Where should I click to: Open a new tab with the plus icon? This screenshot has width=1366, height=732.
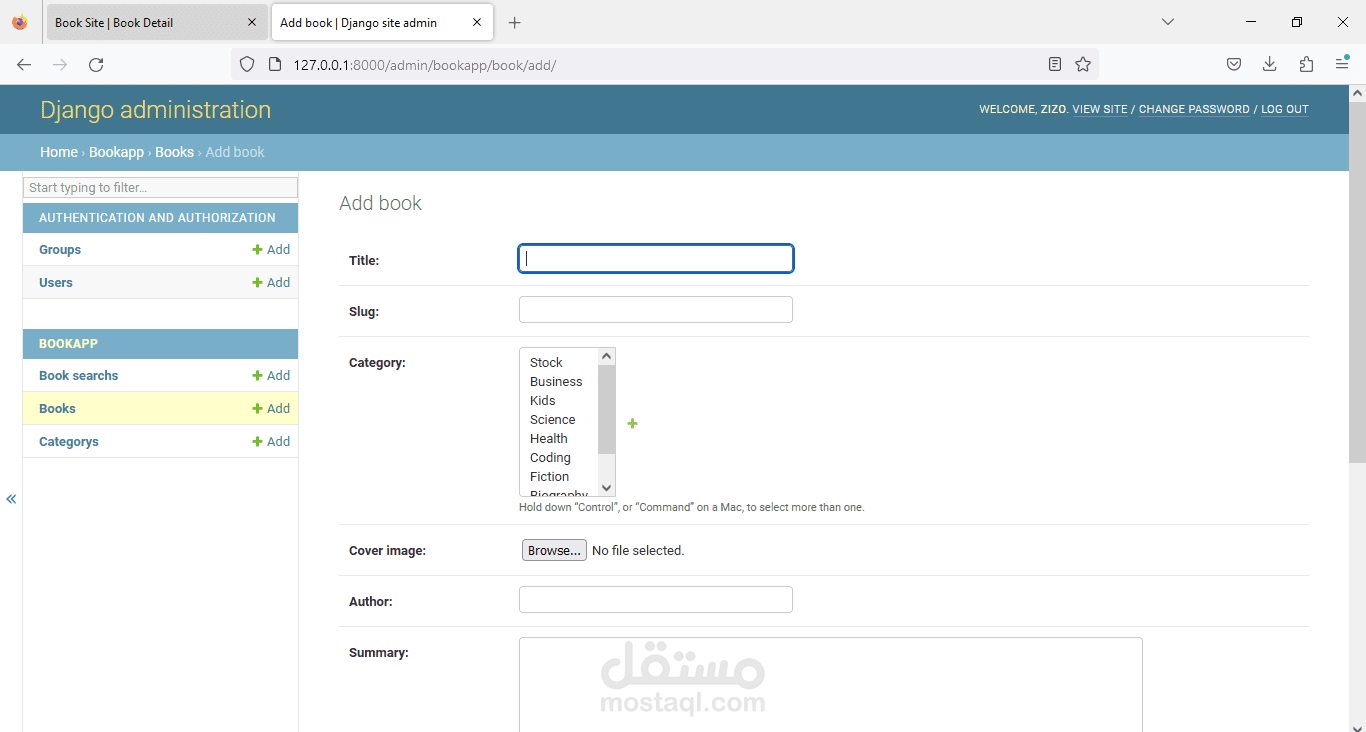[514, 22]
